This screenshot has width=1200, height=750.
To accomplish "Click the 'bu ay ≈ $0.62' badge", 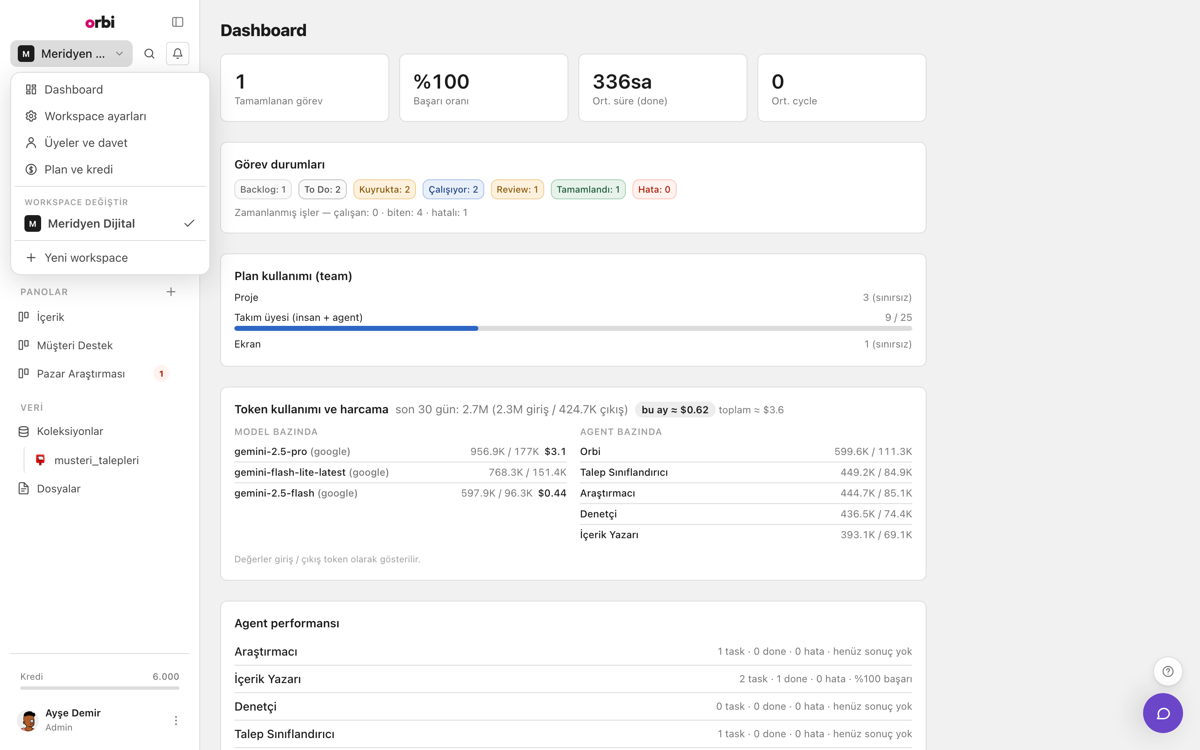I will pyautogui.click(x=675, y=410).
